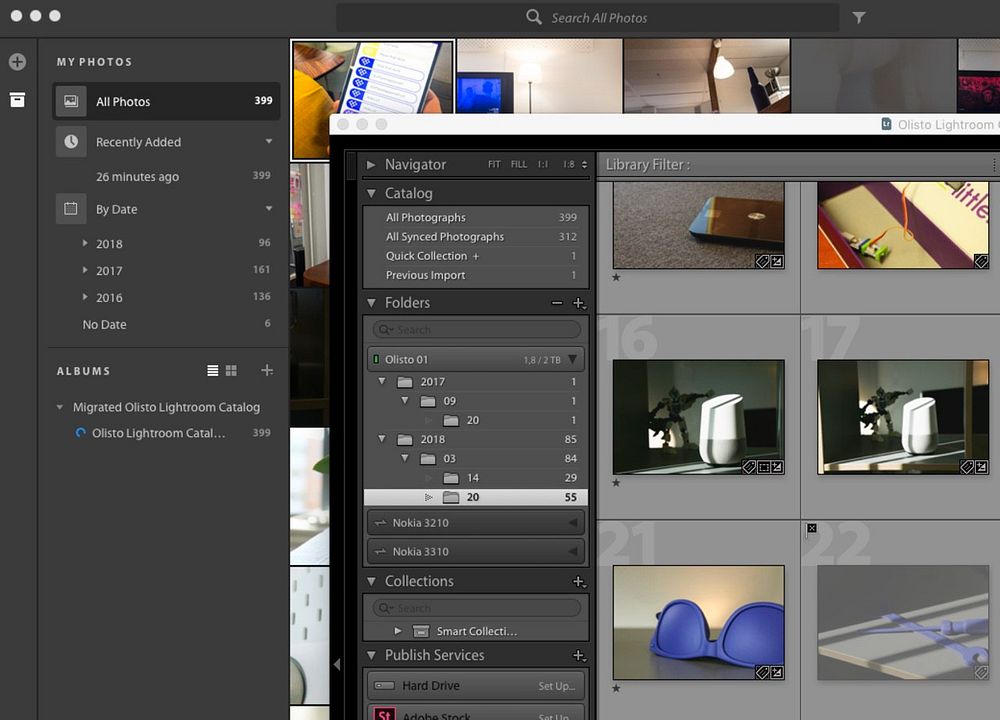The image size is (1000, 720).
Task: Switch albums to grid view
Action: coord(231,371)
